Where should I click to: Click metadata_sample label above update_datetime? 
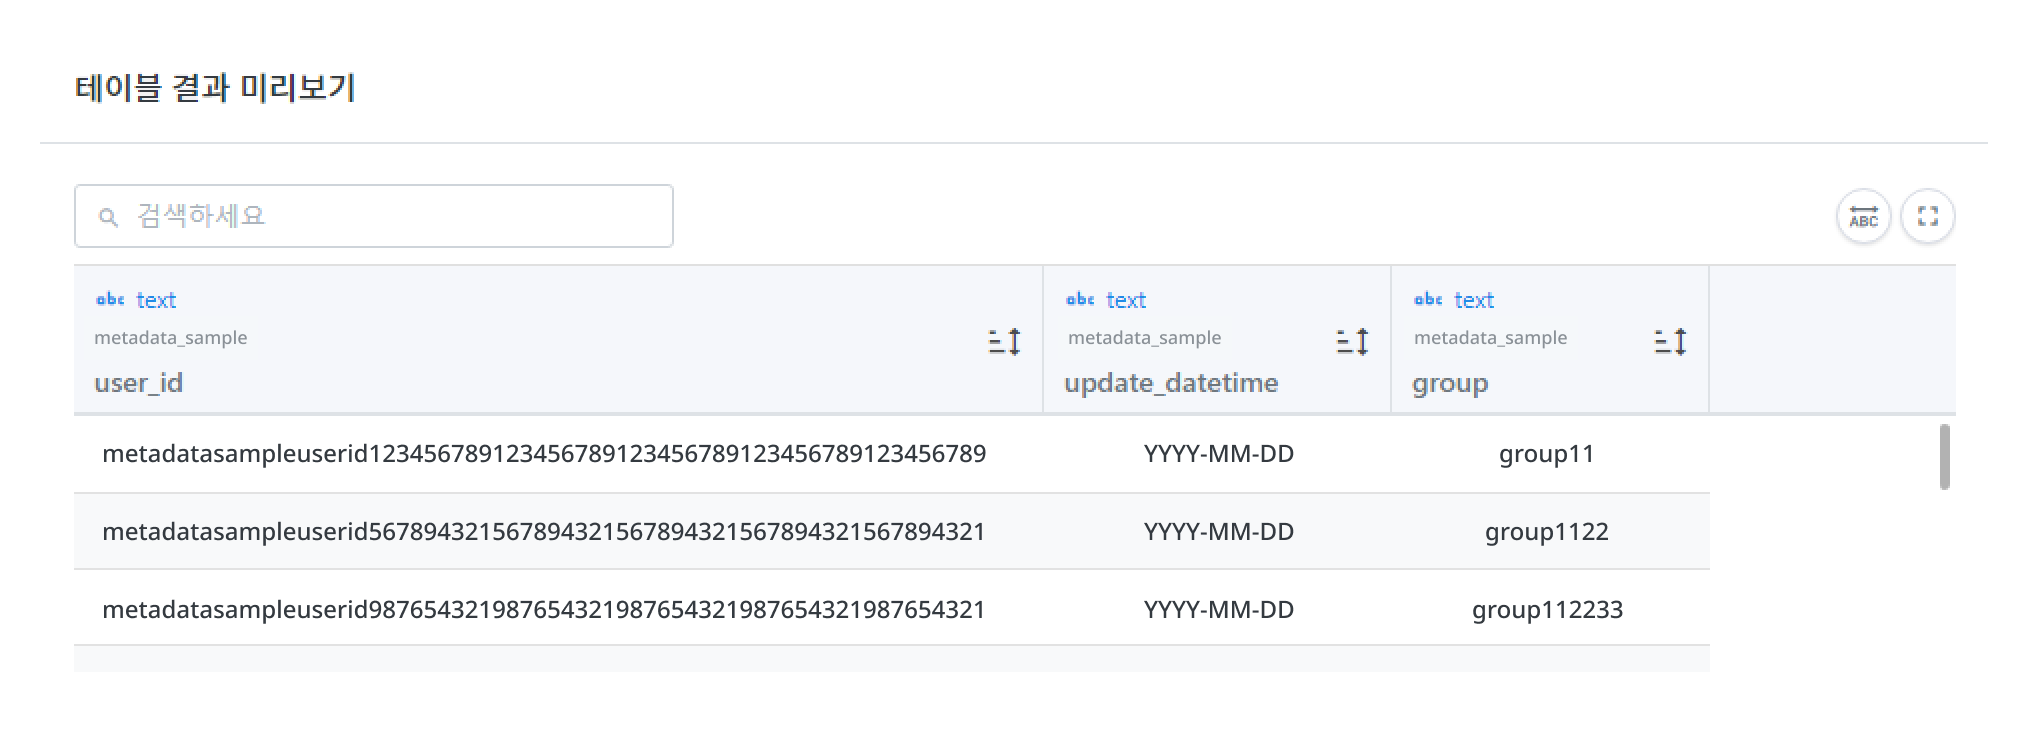pos(1144,338)
